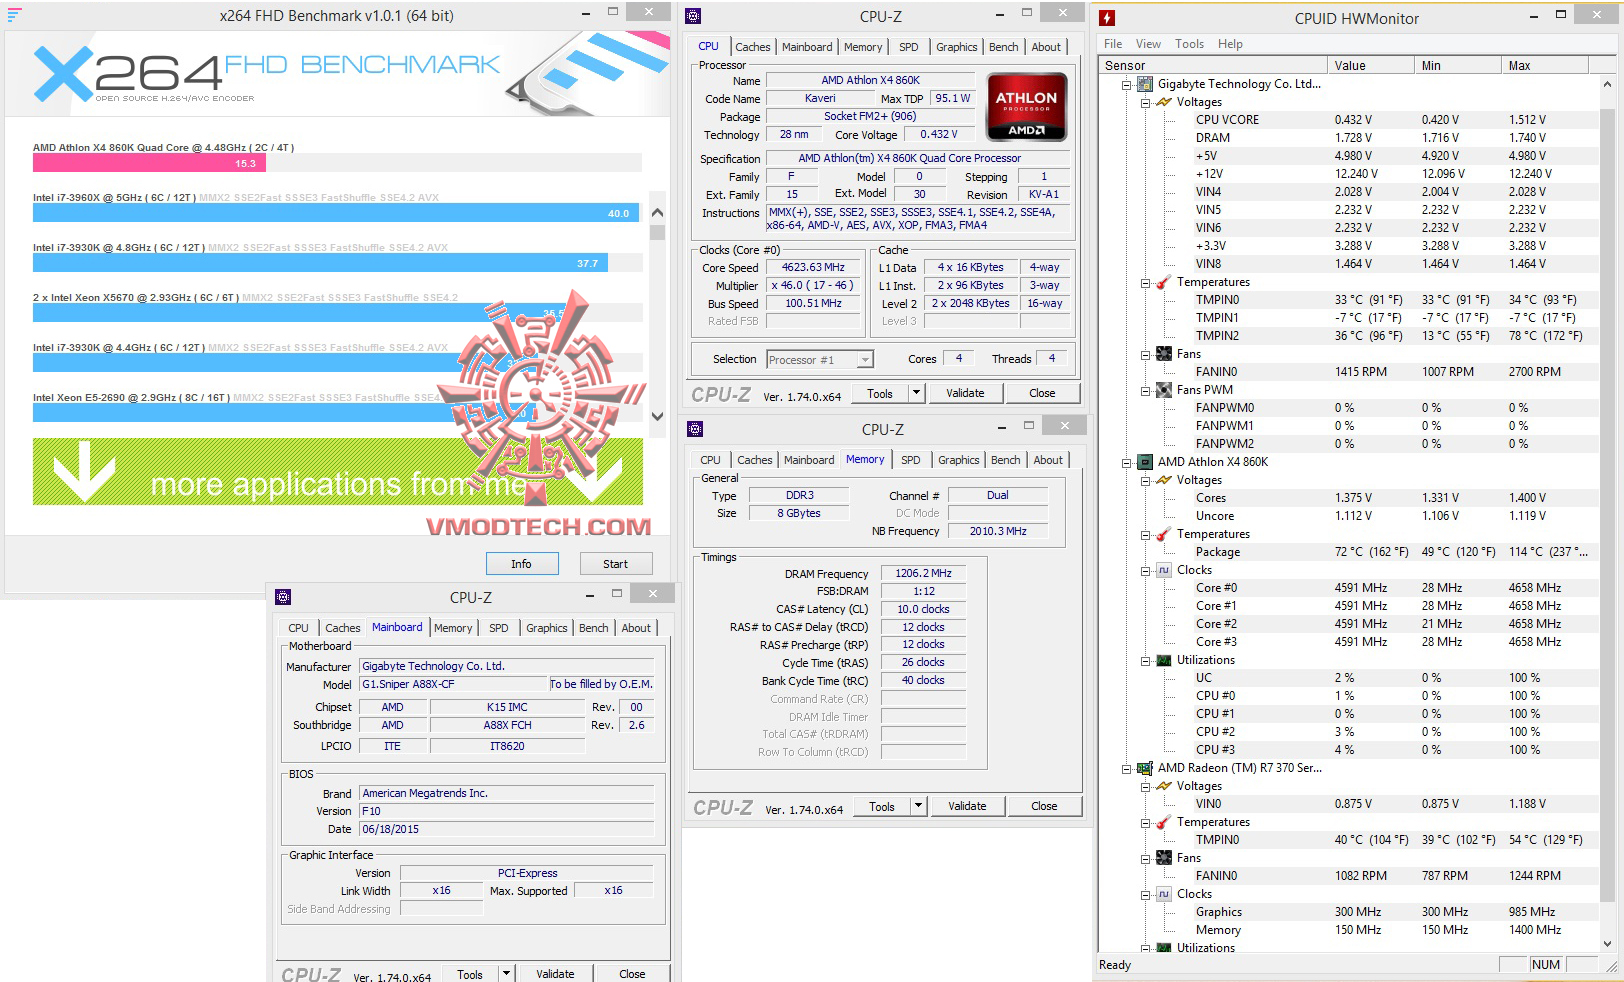Click the scroll up arrow in x264 results list

[x=657, y=212]
